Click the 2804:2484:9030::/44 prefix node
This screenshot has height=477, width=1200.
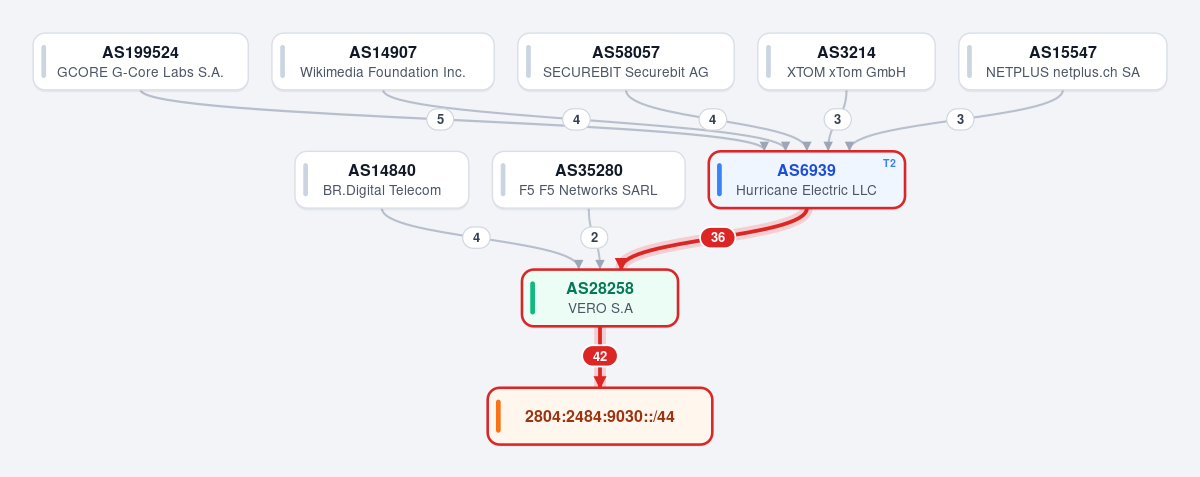[x=600, y=416]
